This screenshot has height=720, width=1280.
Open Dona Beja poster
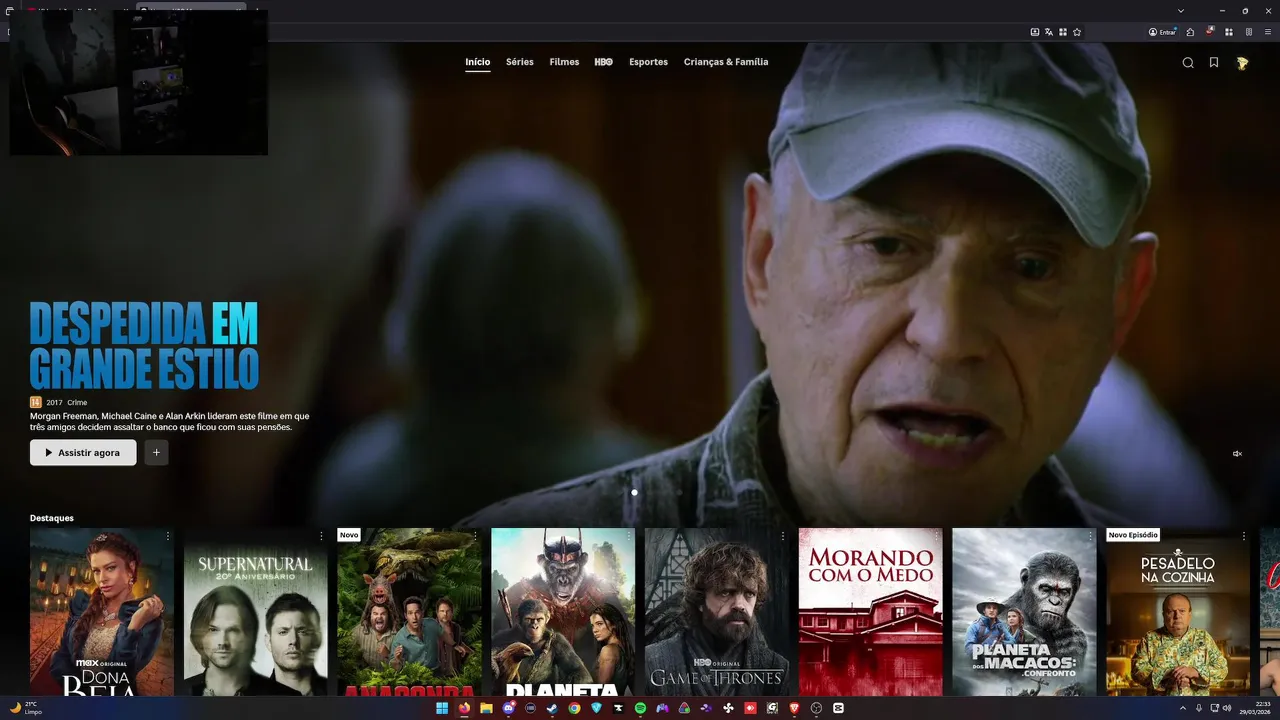click(102, 612)
